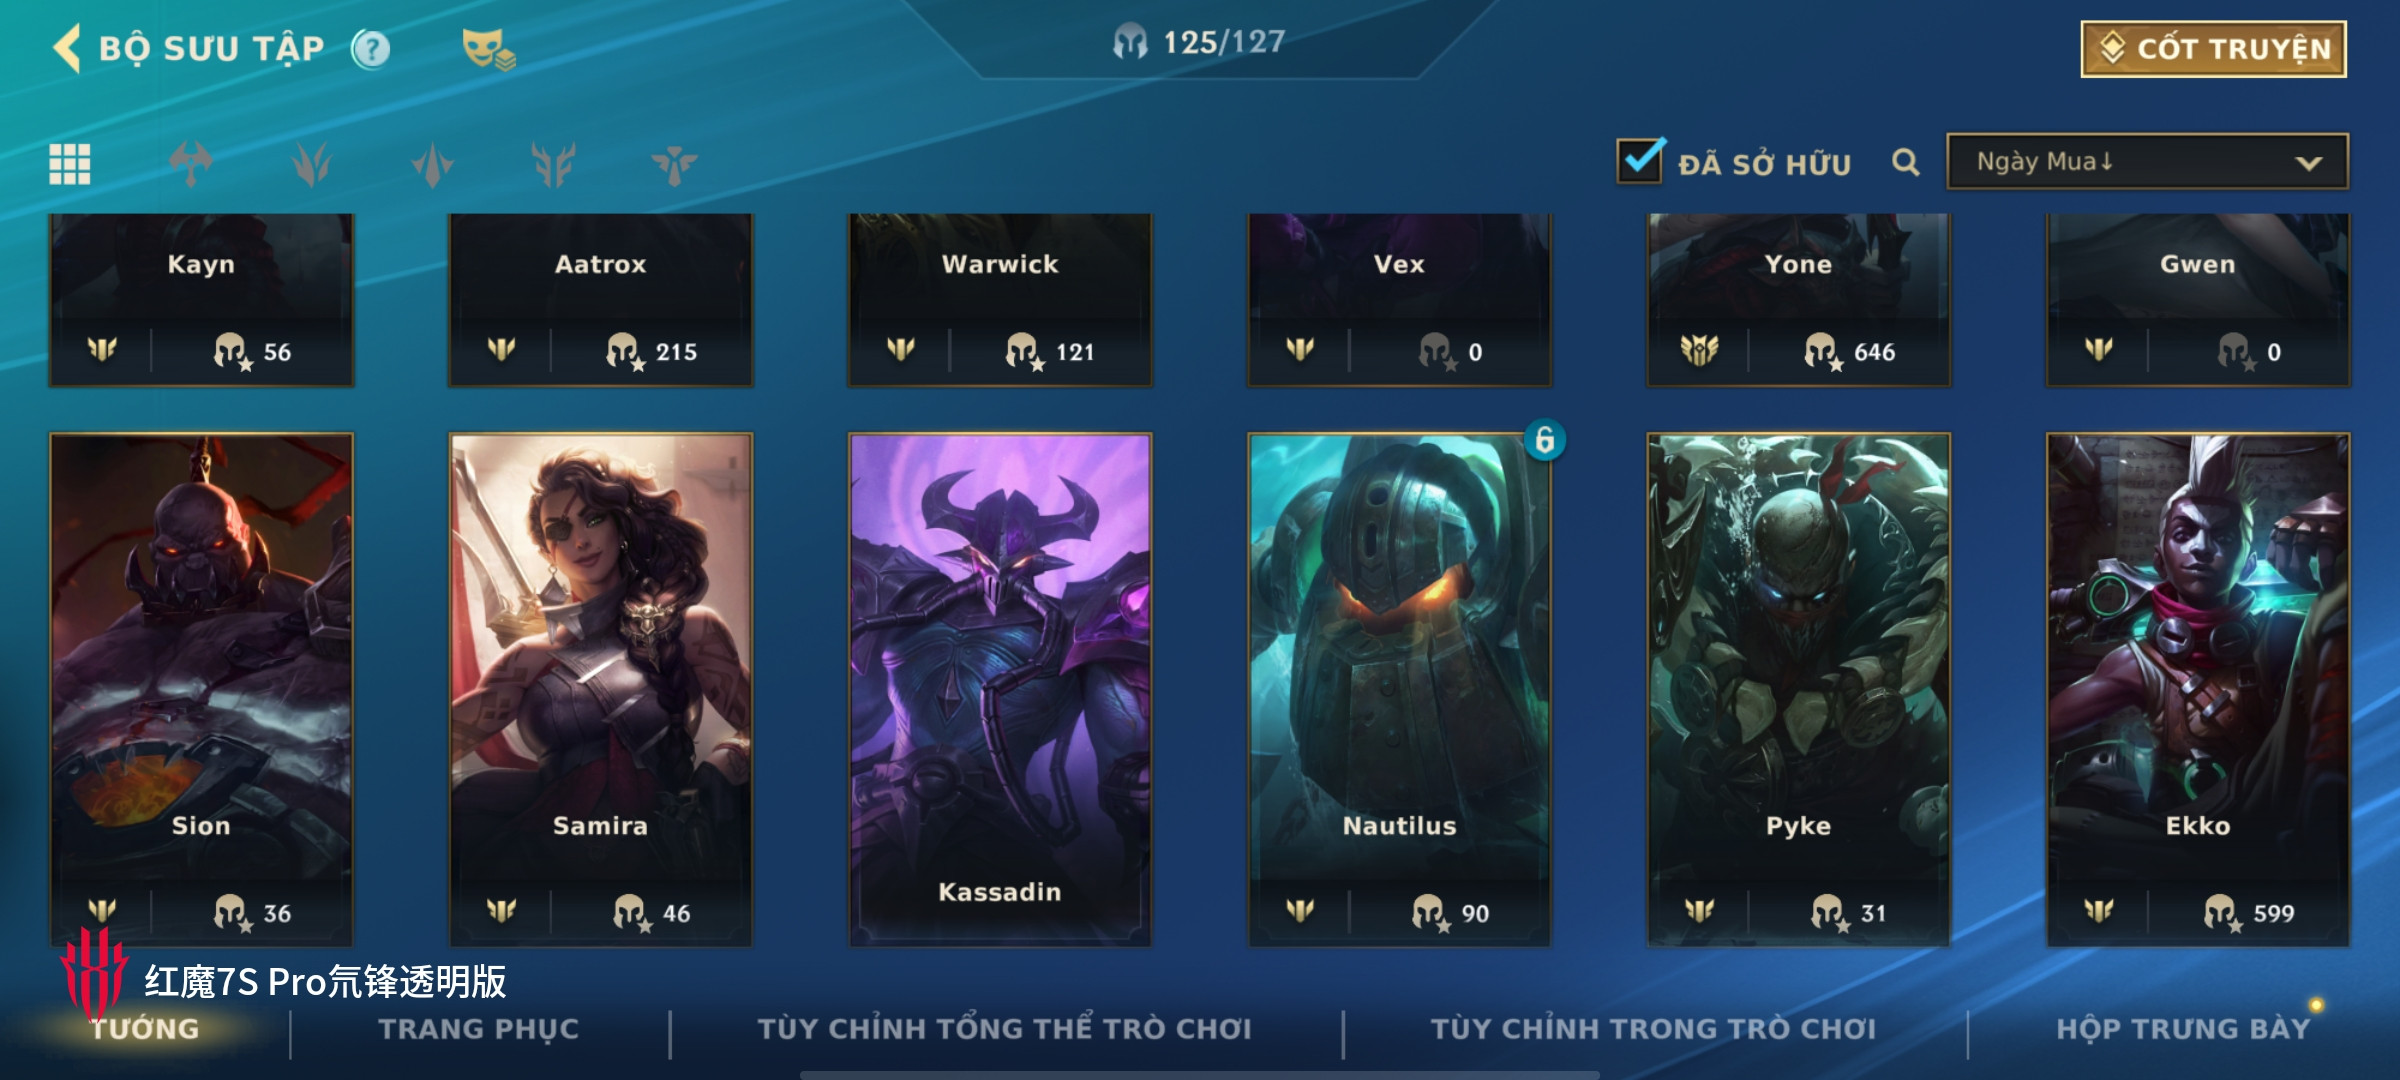This screenshot has width=2400, height=1080.
Task: Select the Kassadin champion card
Action: pos(1000,690)
